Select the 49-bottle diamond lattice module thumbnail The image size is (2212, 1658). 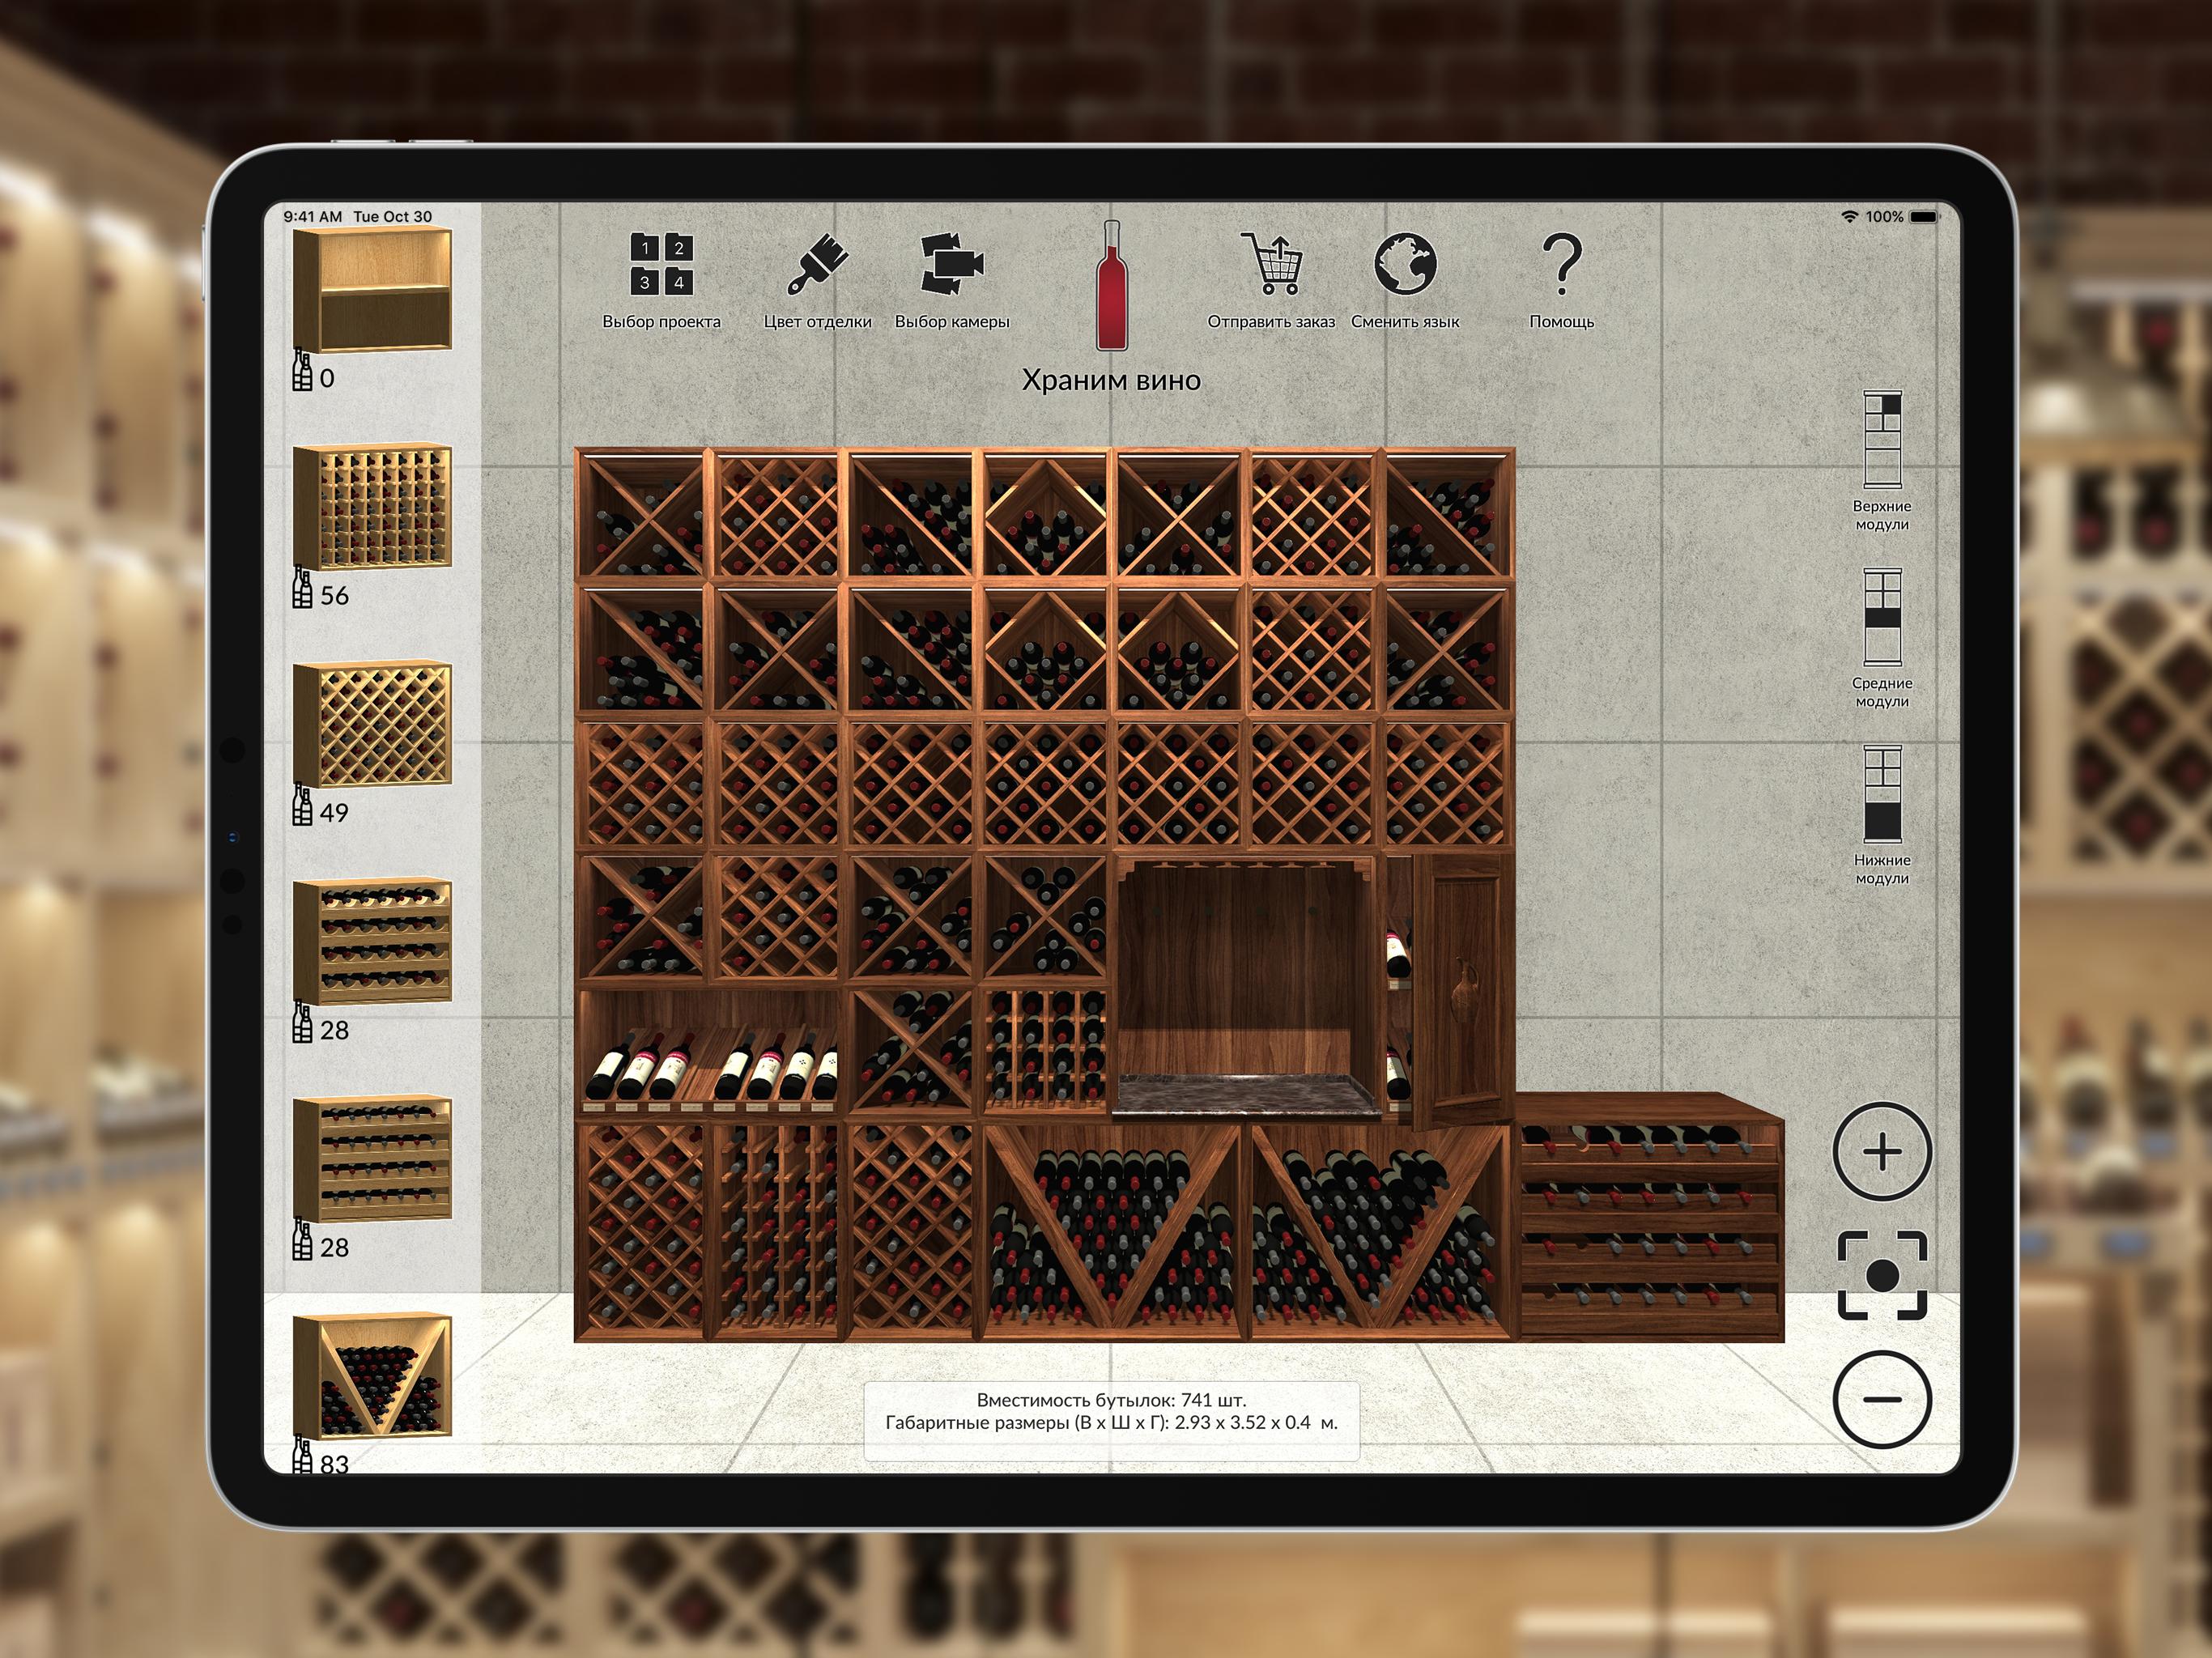coord(372,724)
